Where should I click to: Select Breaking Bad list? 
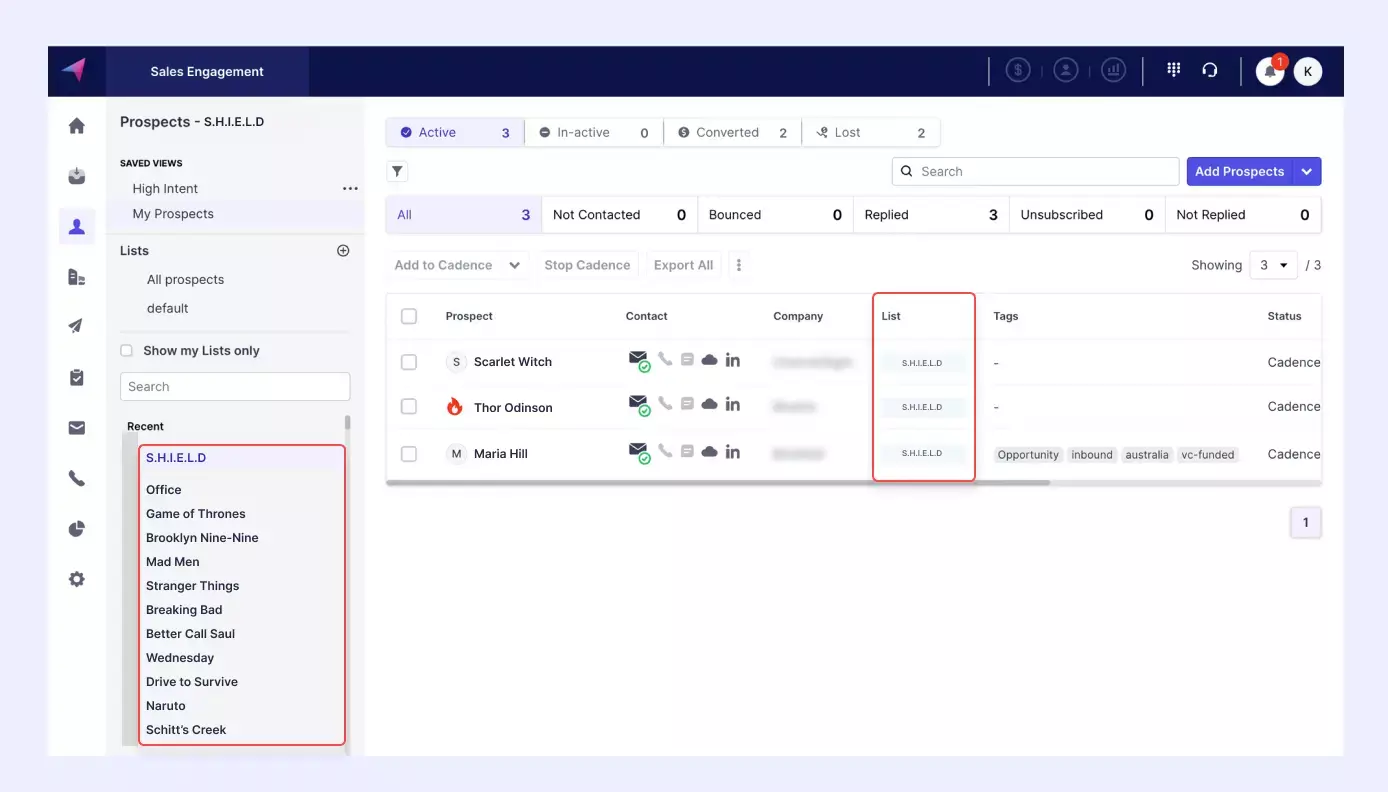click(184, 610)
